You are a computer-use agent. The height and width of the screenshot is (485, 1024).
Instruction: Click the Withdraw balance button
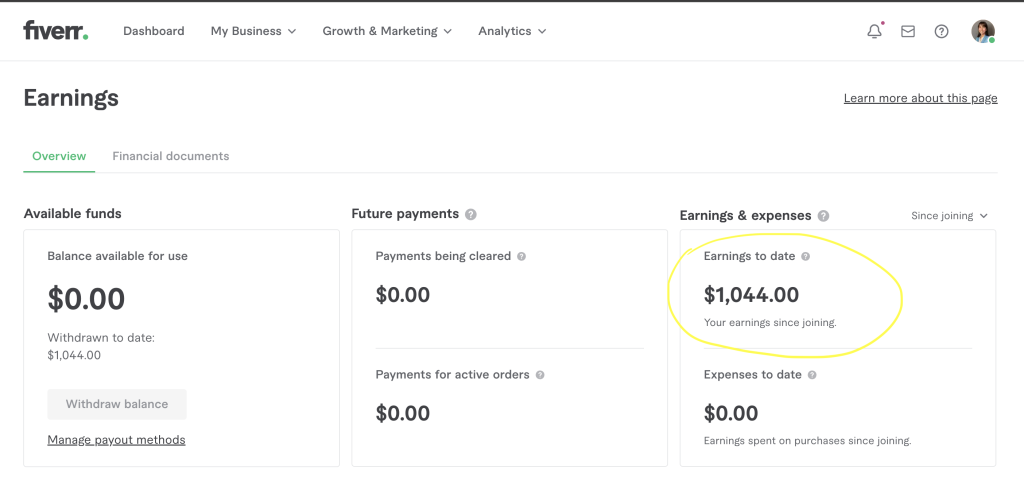117,404
